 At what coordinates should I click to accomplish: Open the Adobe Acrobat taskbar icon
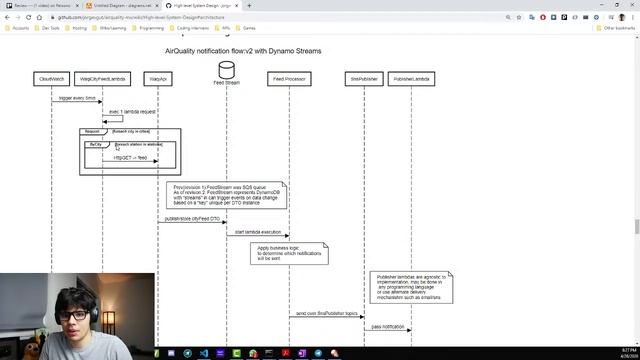pyautogui.click(x=285, y=353)
